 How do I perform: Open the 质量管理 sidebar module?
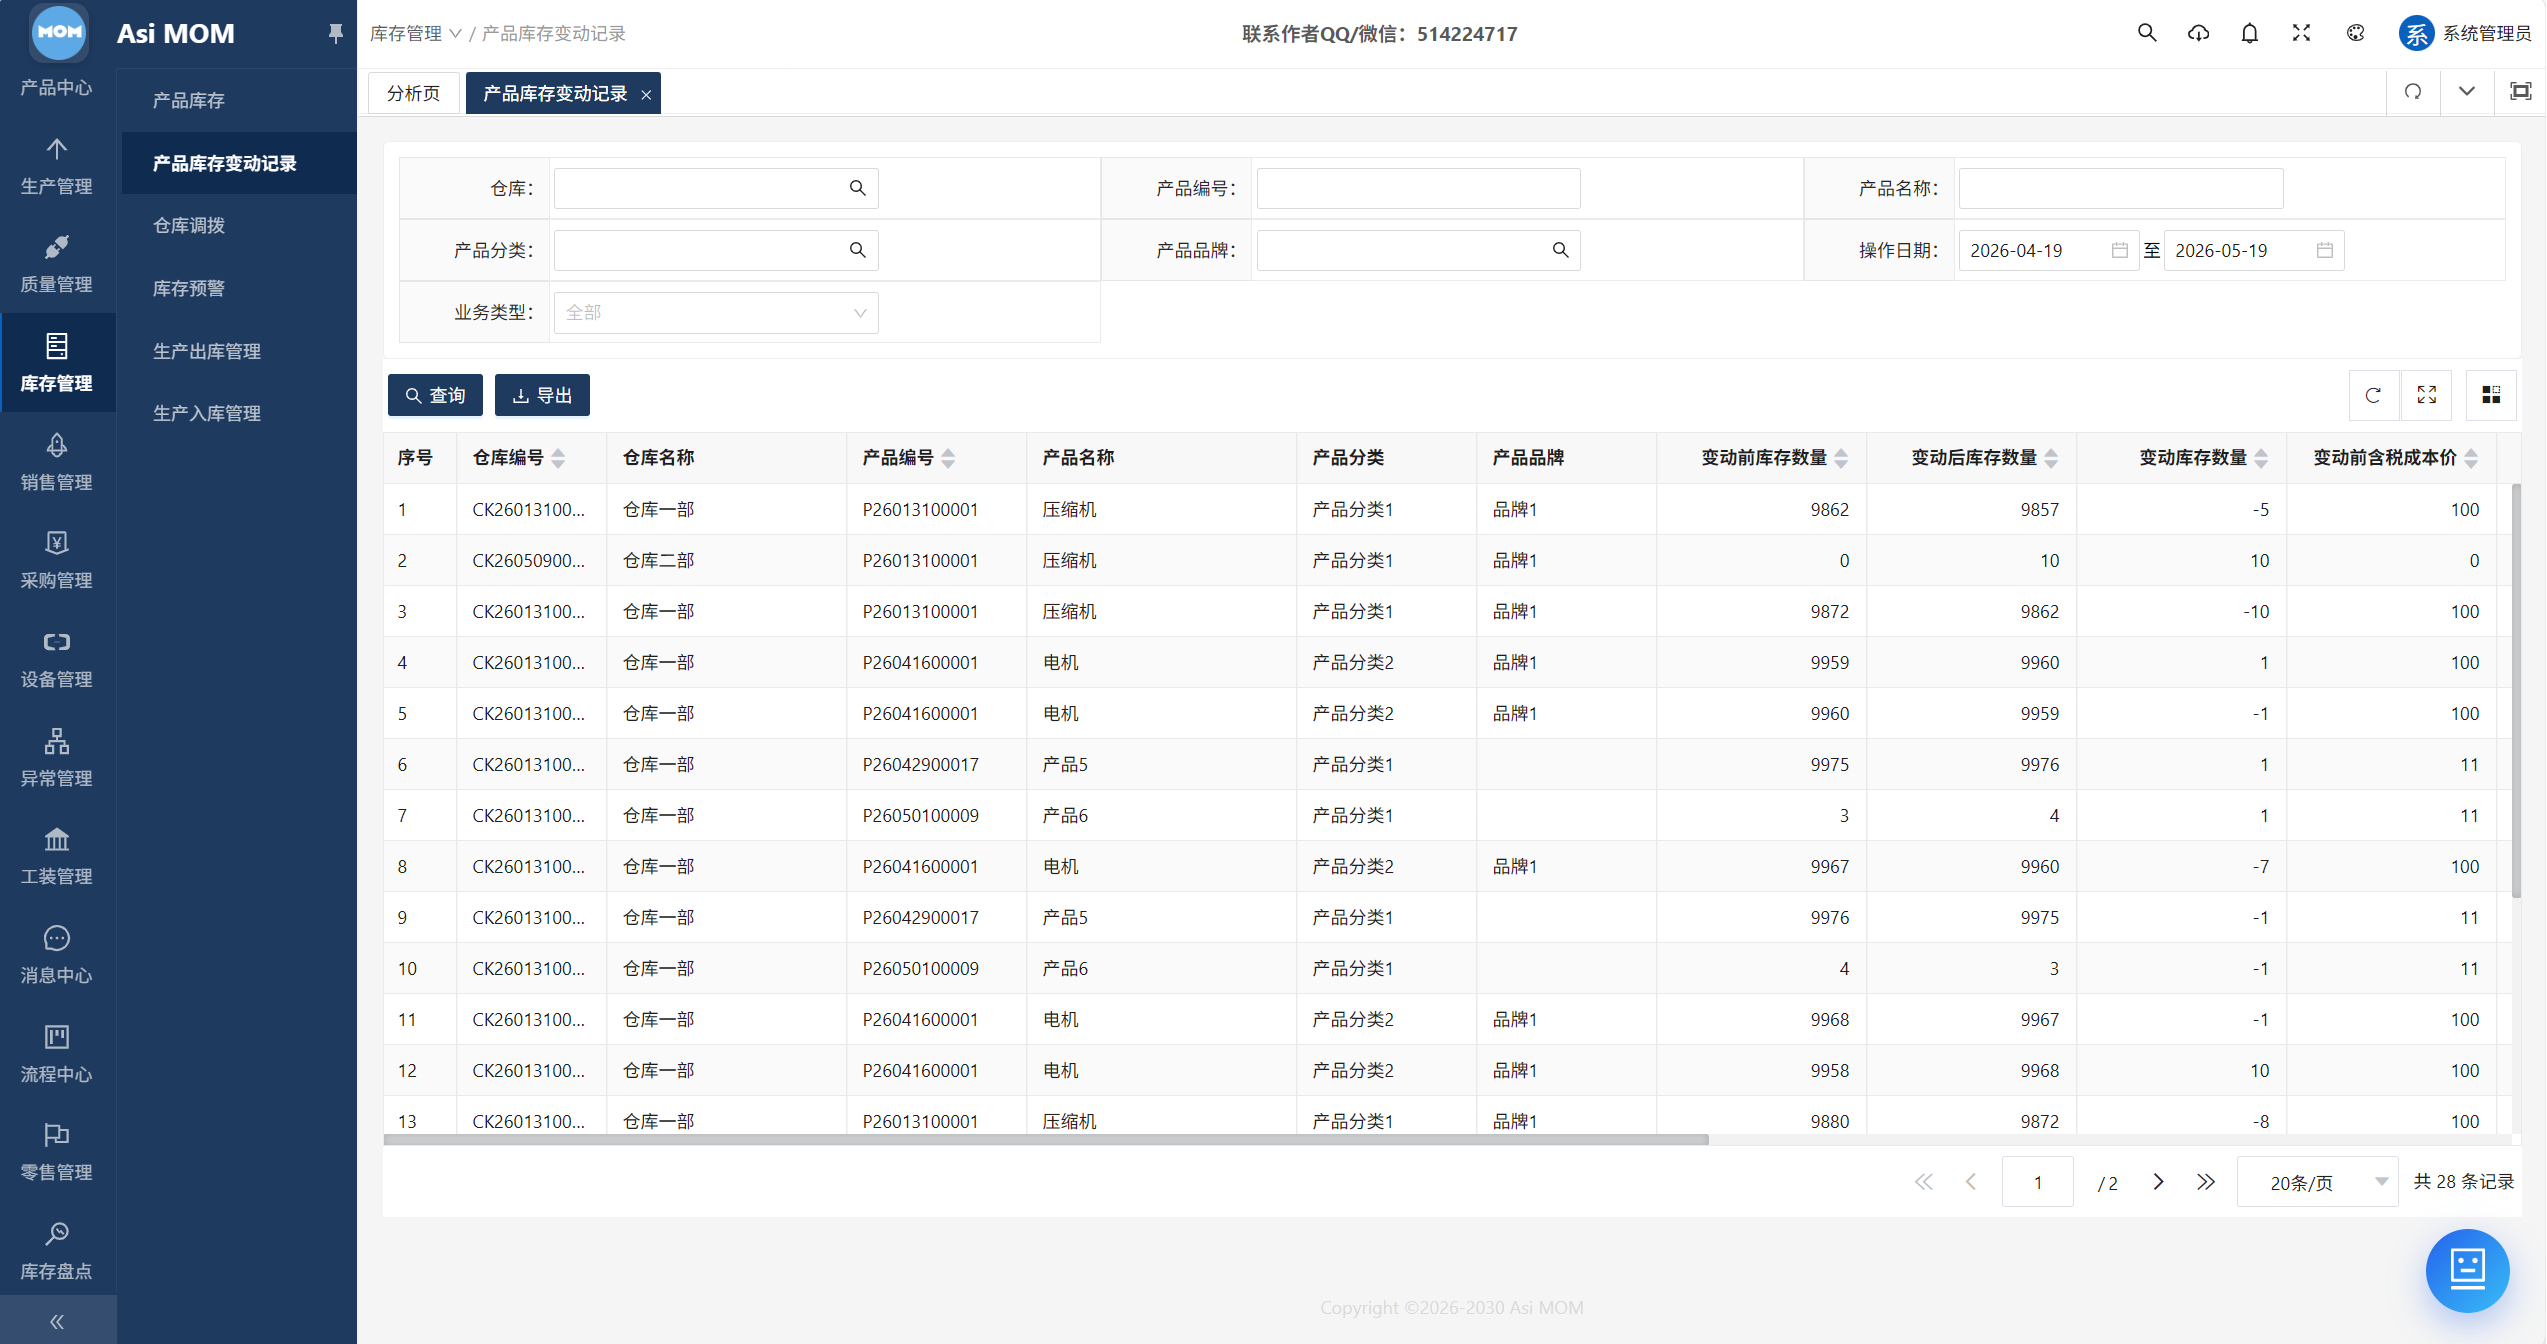(57, 265)
